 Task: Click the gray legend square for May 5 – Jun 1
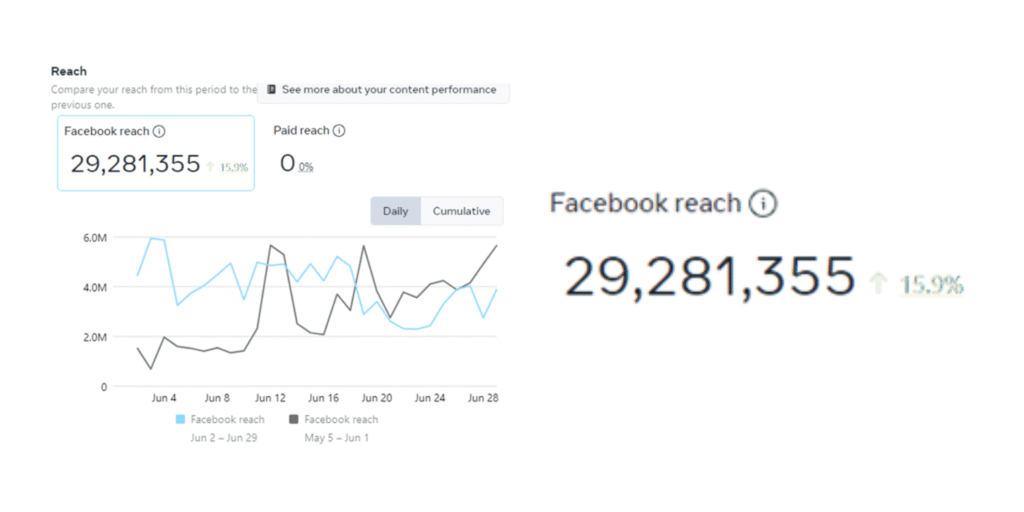point(294,420)
